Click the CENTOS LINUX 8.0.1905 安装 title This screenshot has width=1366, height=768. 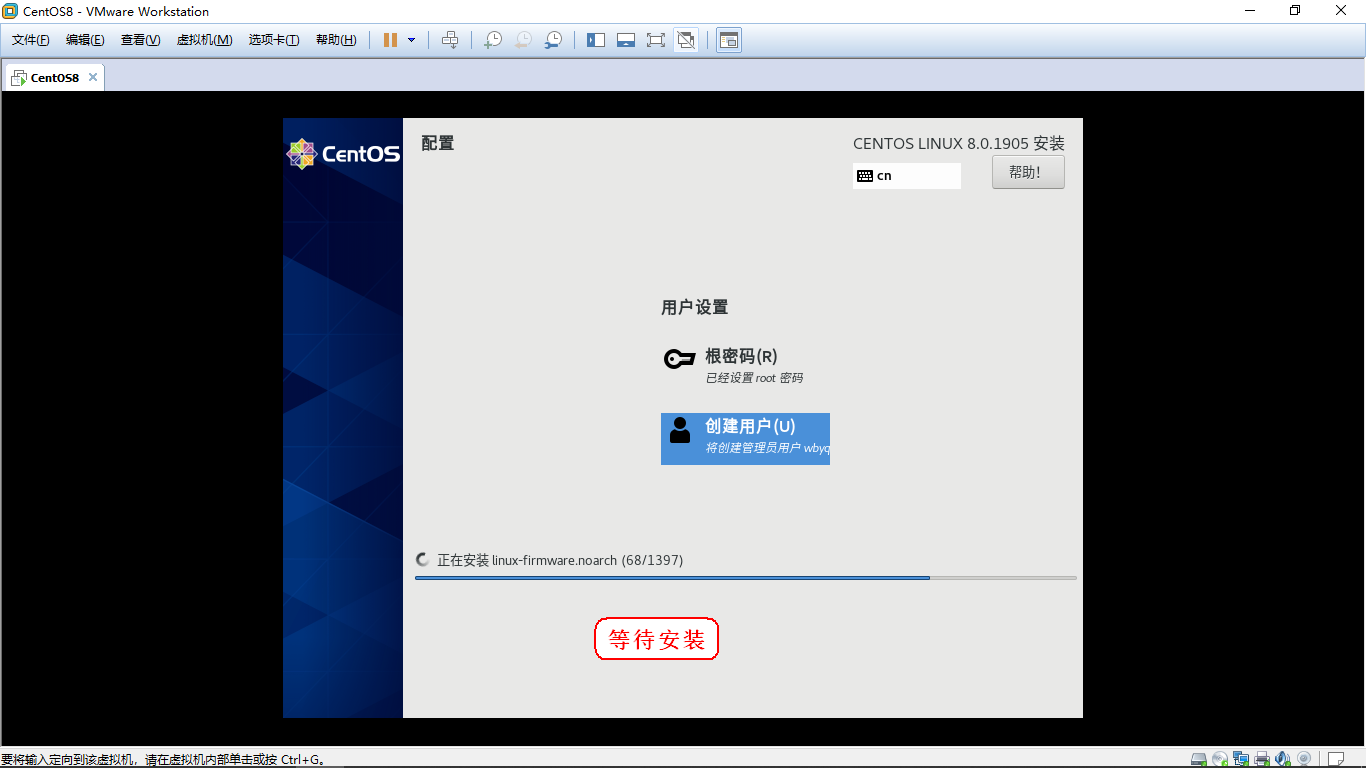click(959, 144)
